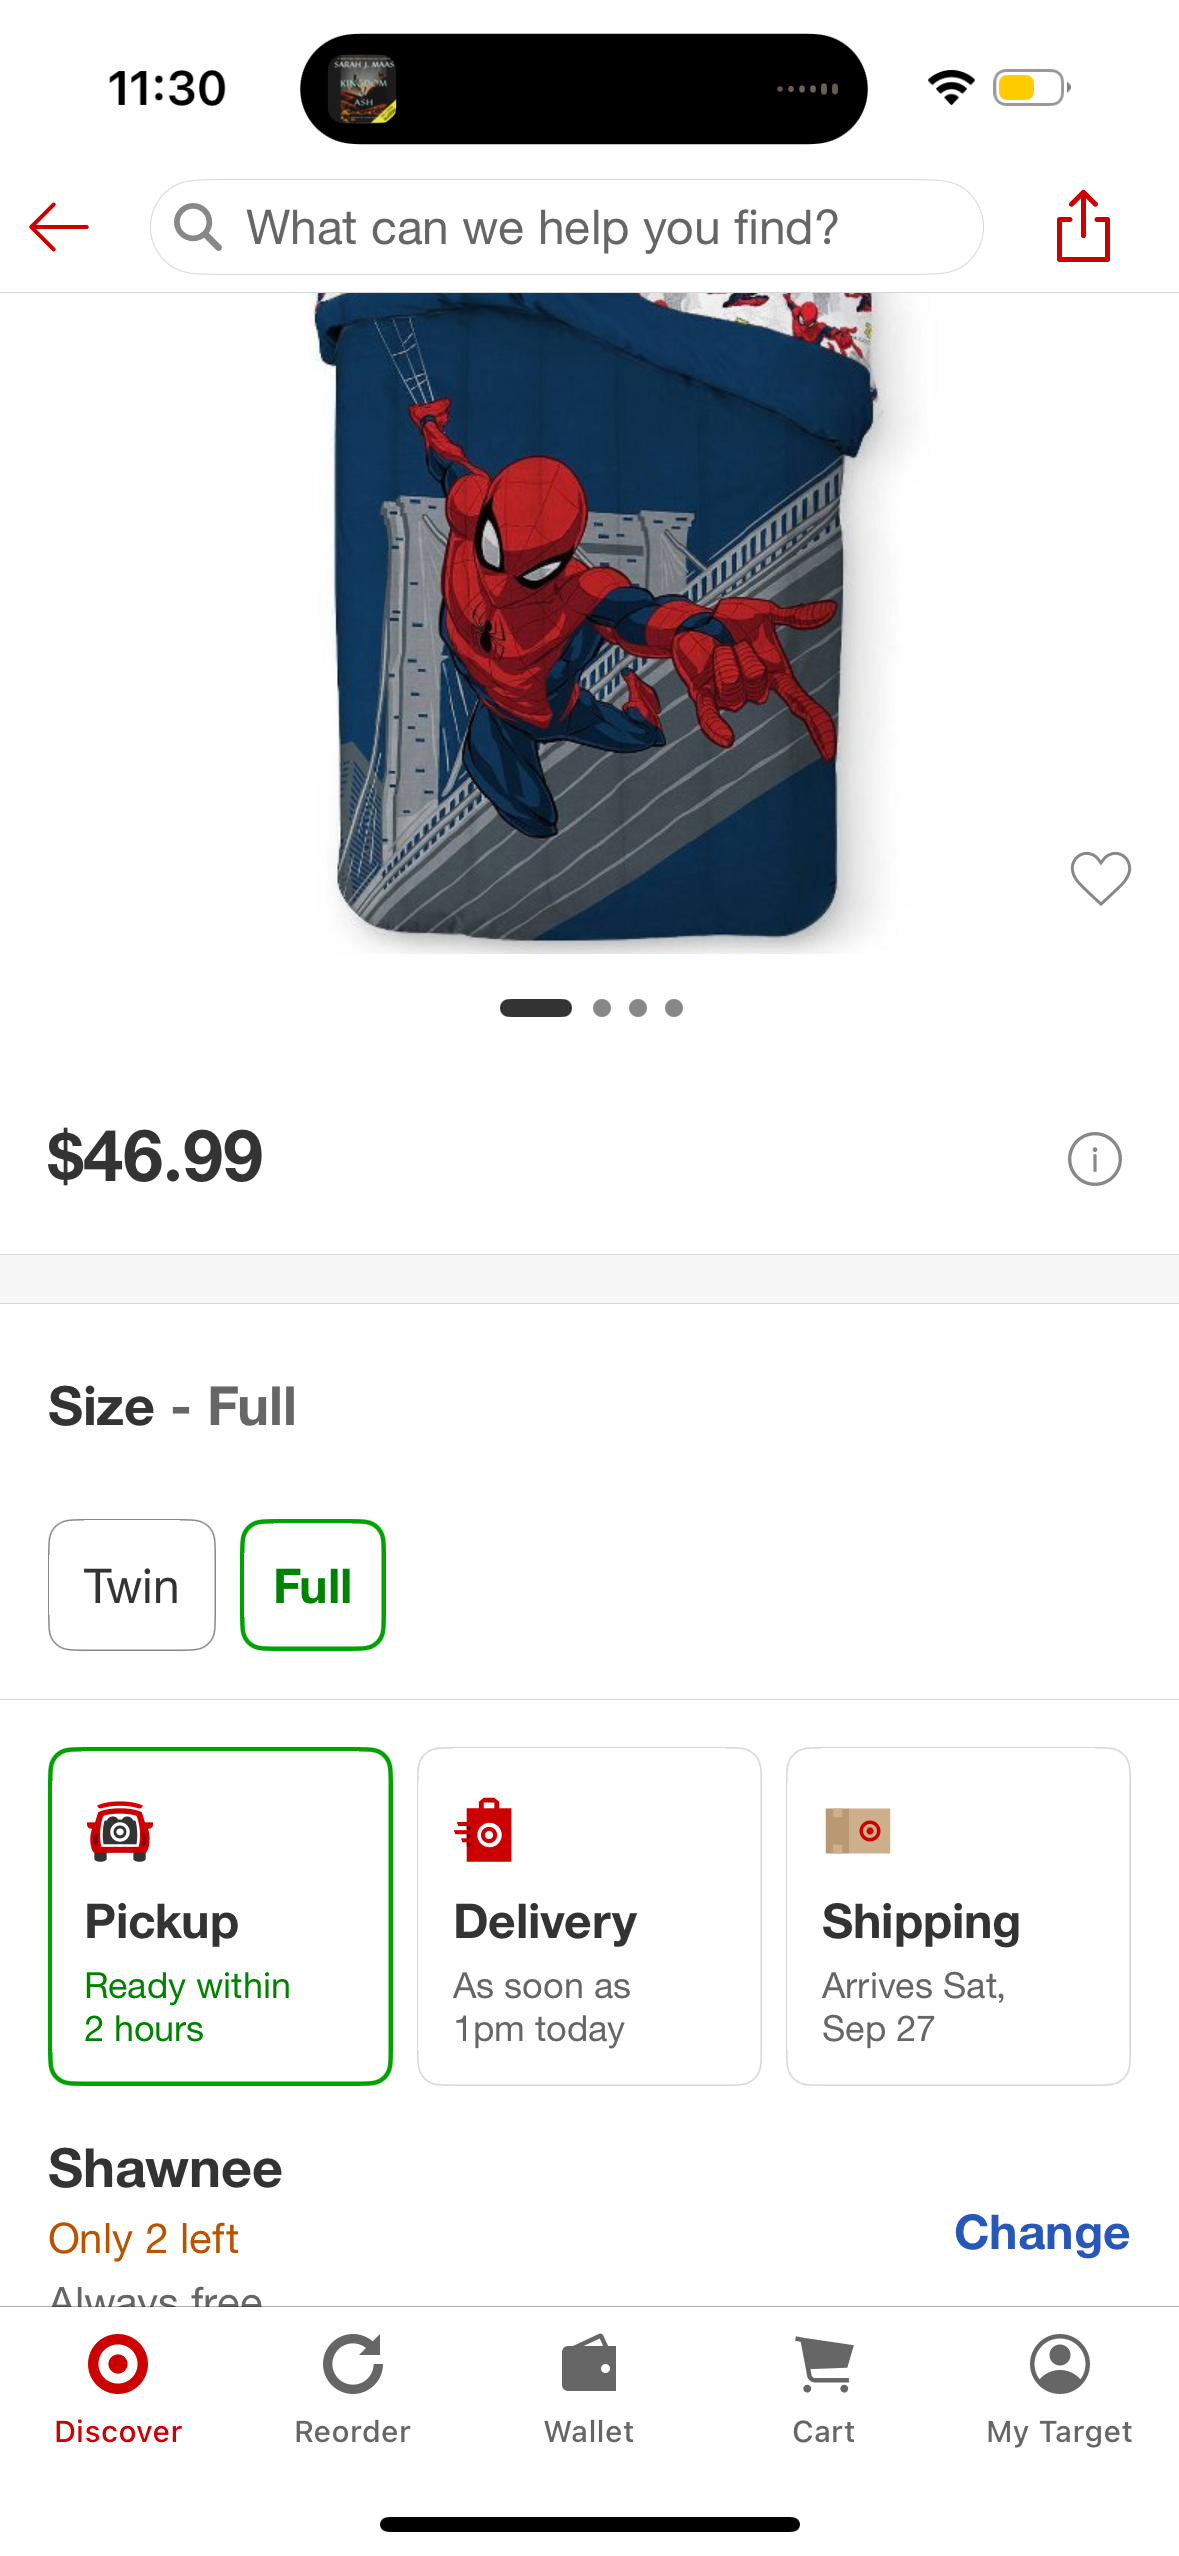
Task: Choose the Delivery fulfillment option
Action: click(x=589, y=1915)
